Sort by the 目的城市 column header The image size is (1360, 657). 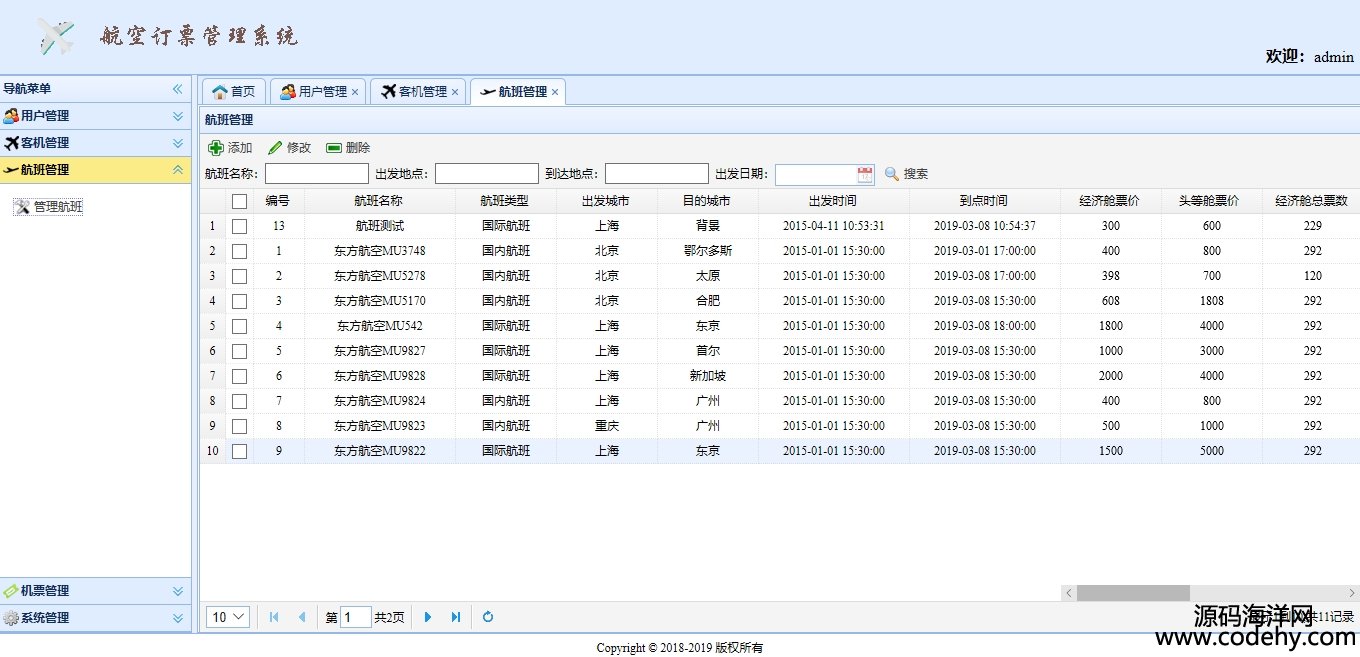point(707,201)
